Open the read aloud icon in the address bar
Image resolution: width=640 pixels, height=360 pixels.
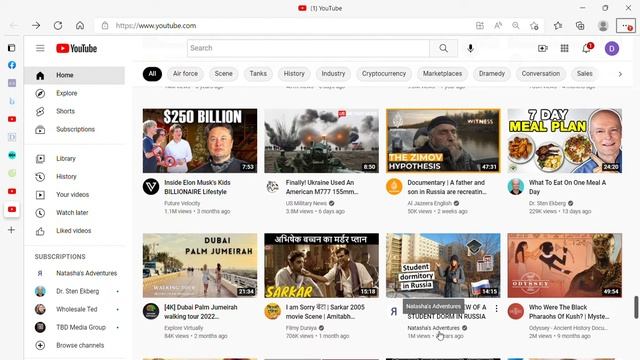(498, 26)
